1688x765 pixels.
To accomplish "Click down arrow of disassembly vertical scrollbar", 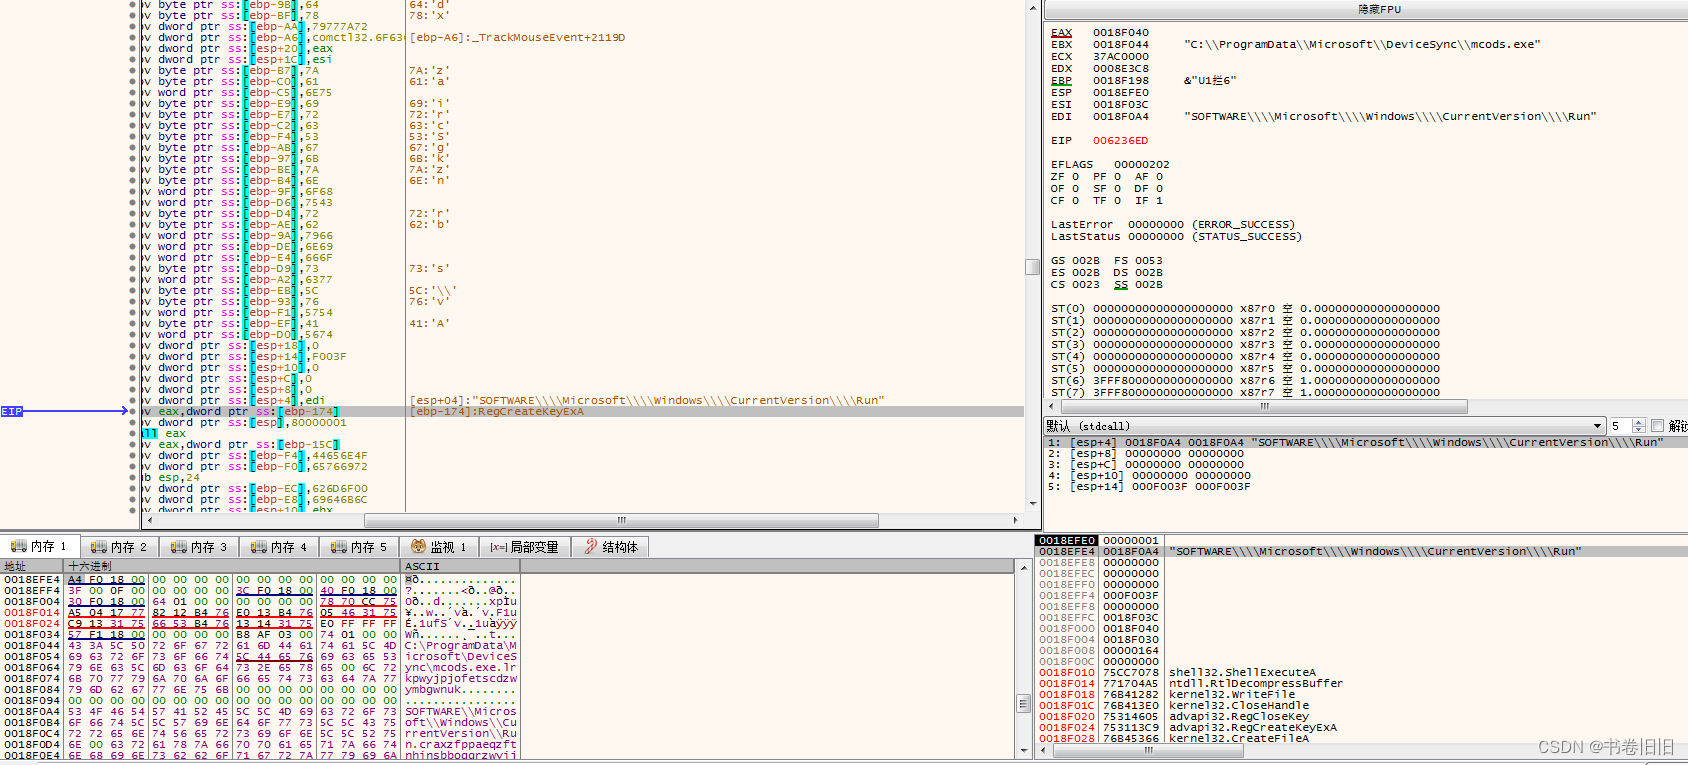I will [1032, 504].
